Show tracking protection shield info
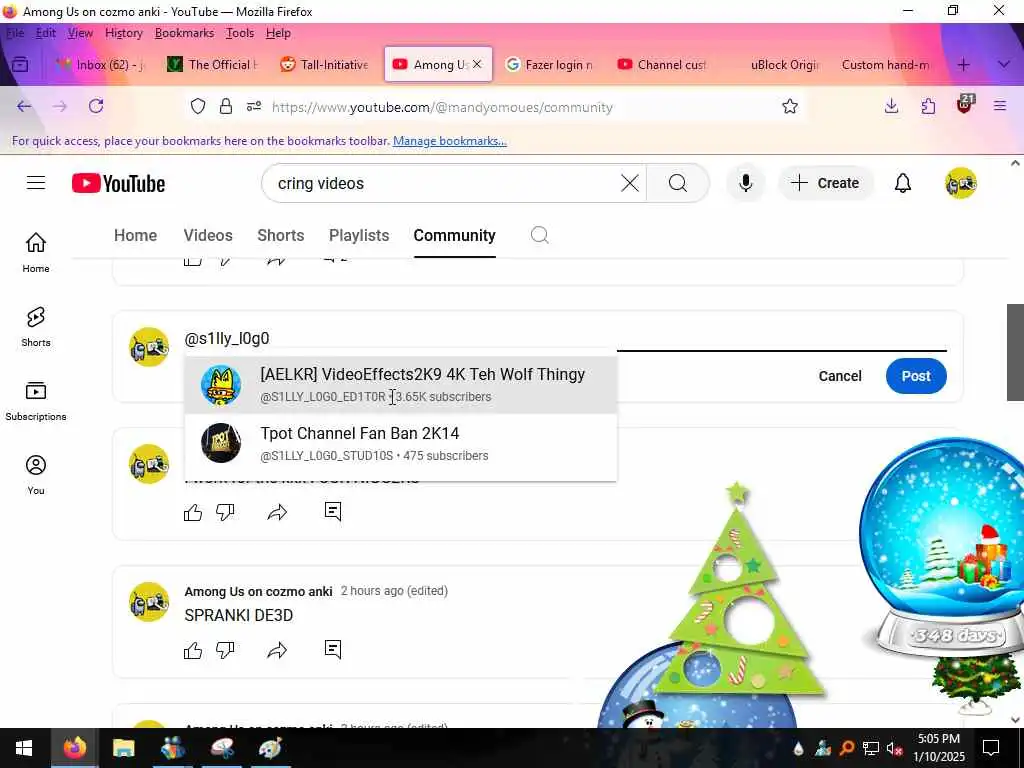Viewport: 1024px width, 768px height. [198, 106]
